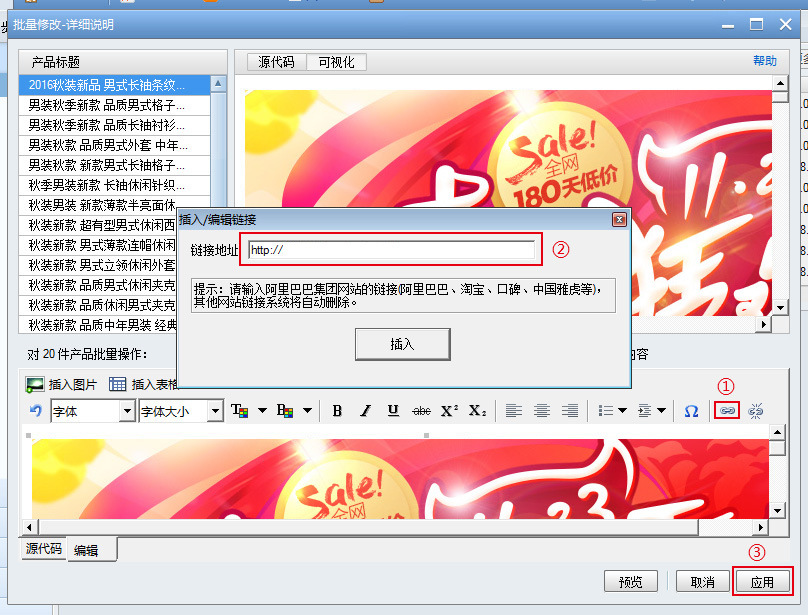Click the 链接地址 URL input field
808x615 pixels.
(391, 250)
